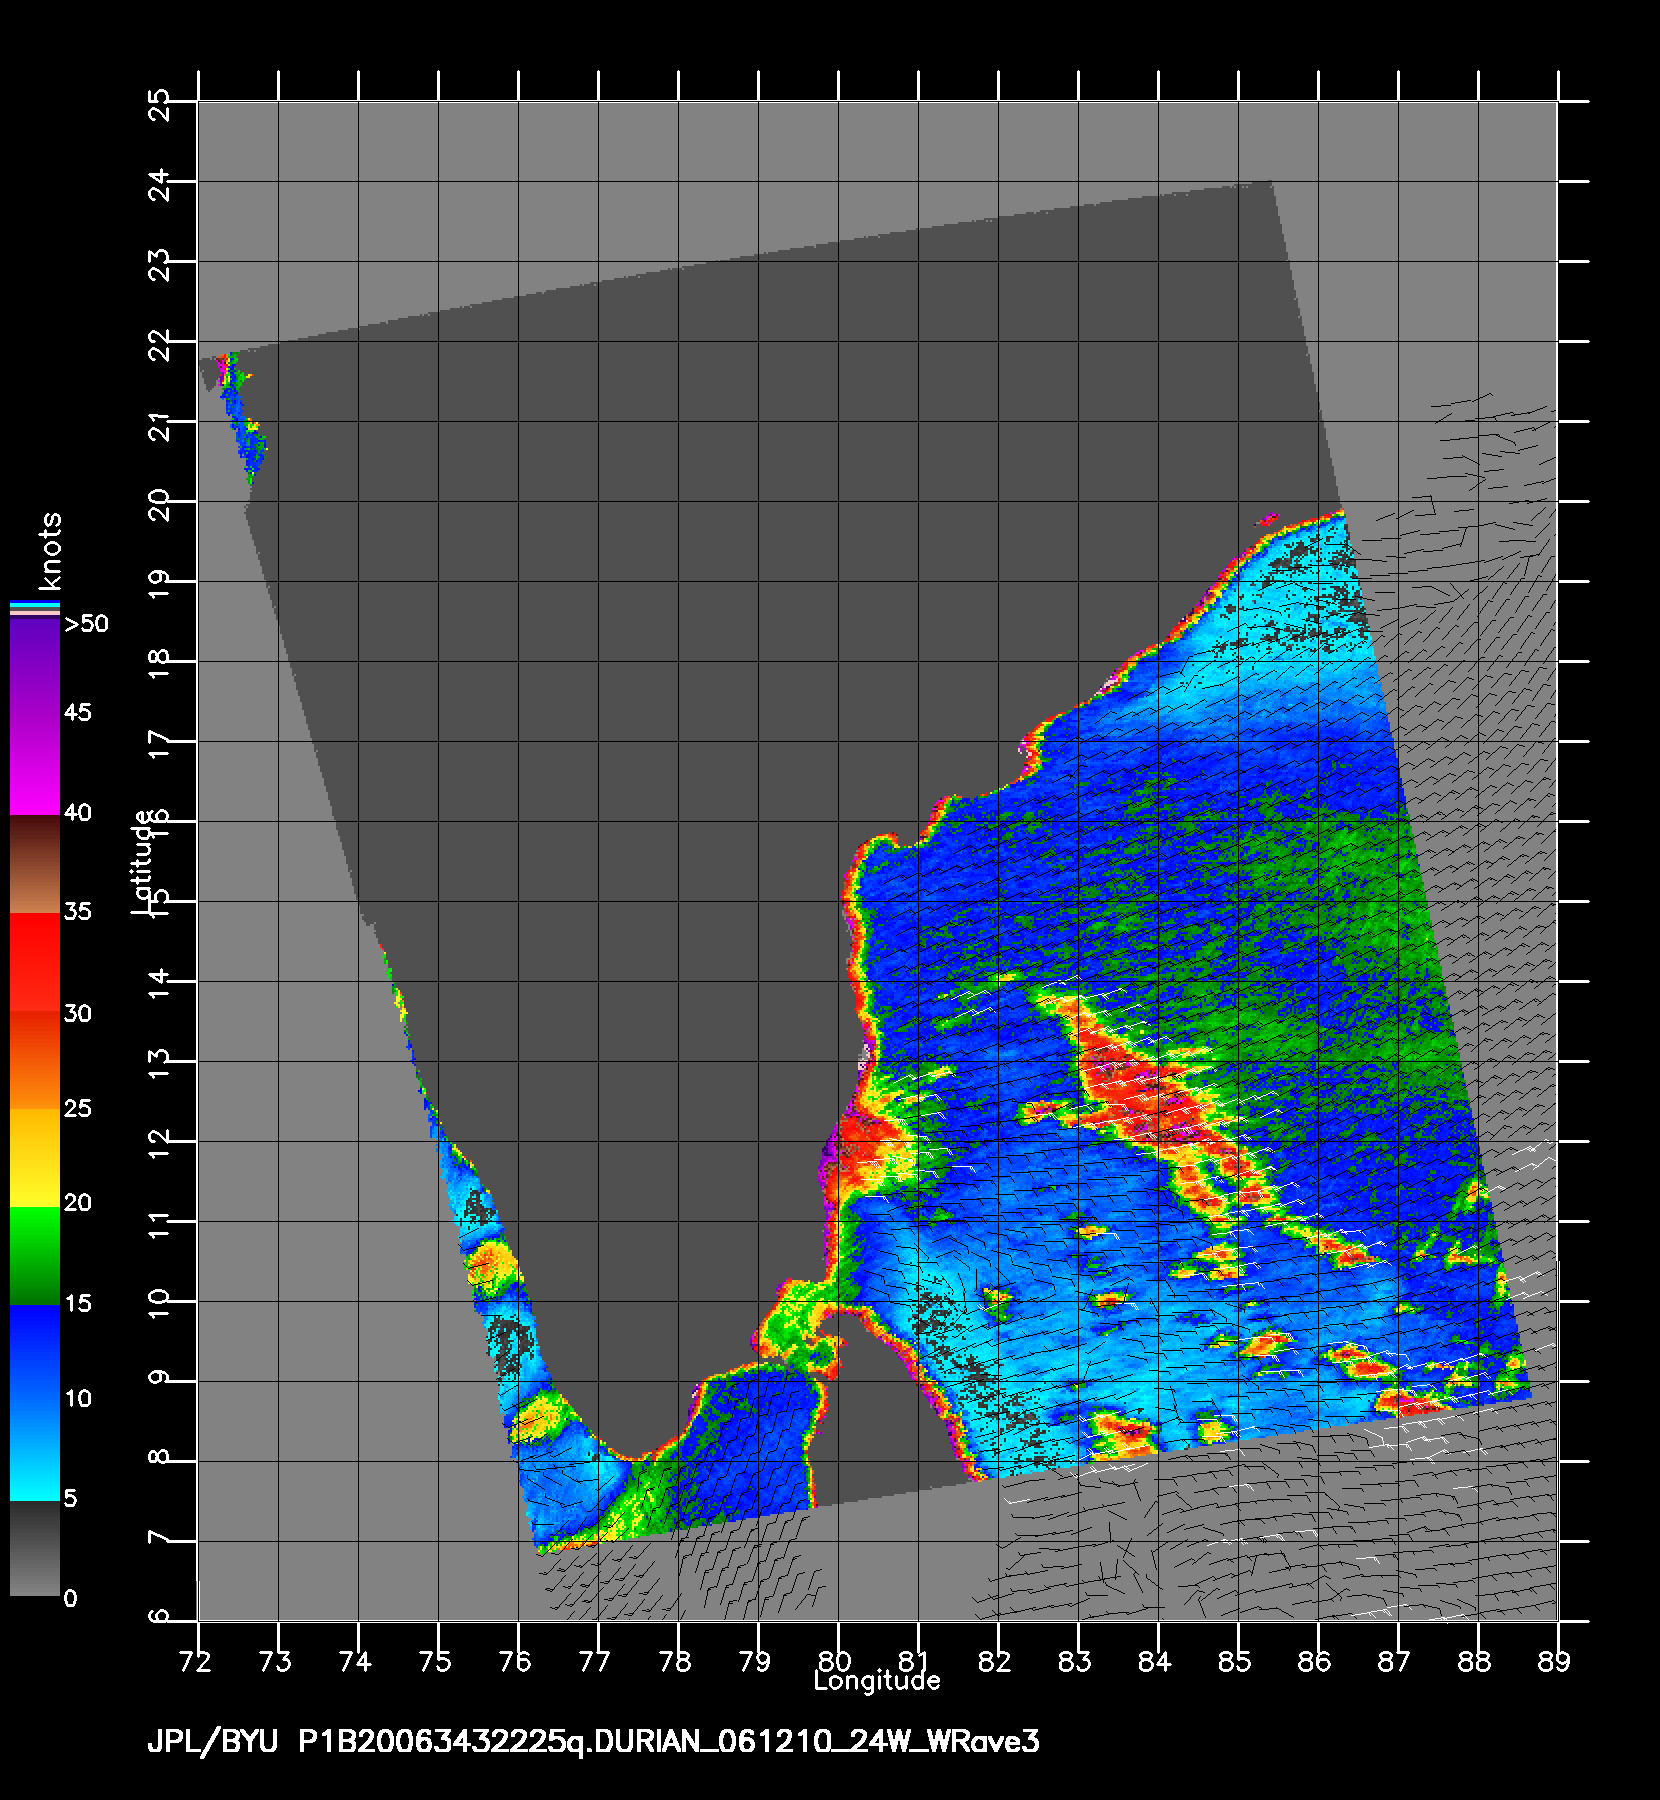1660x1800 pixels.
Task: Click longitude tick label 72
Action: [x=197, y=1662]
